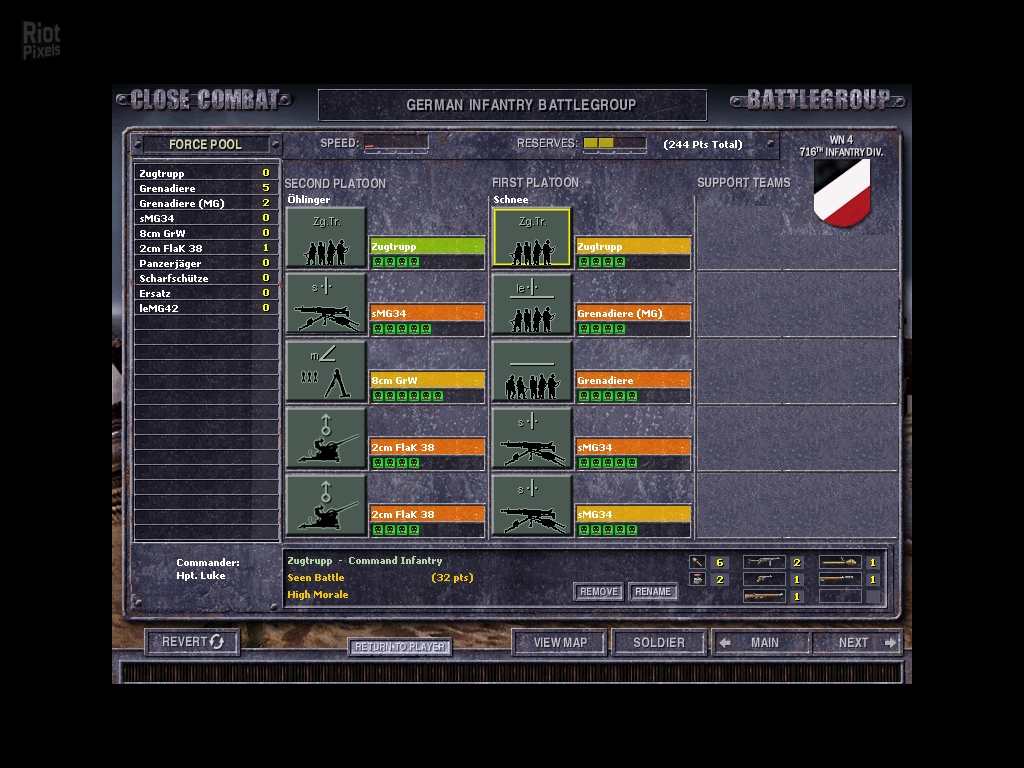Select the highlighted First Platoon Zugtrupp icon

532,238
